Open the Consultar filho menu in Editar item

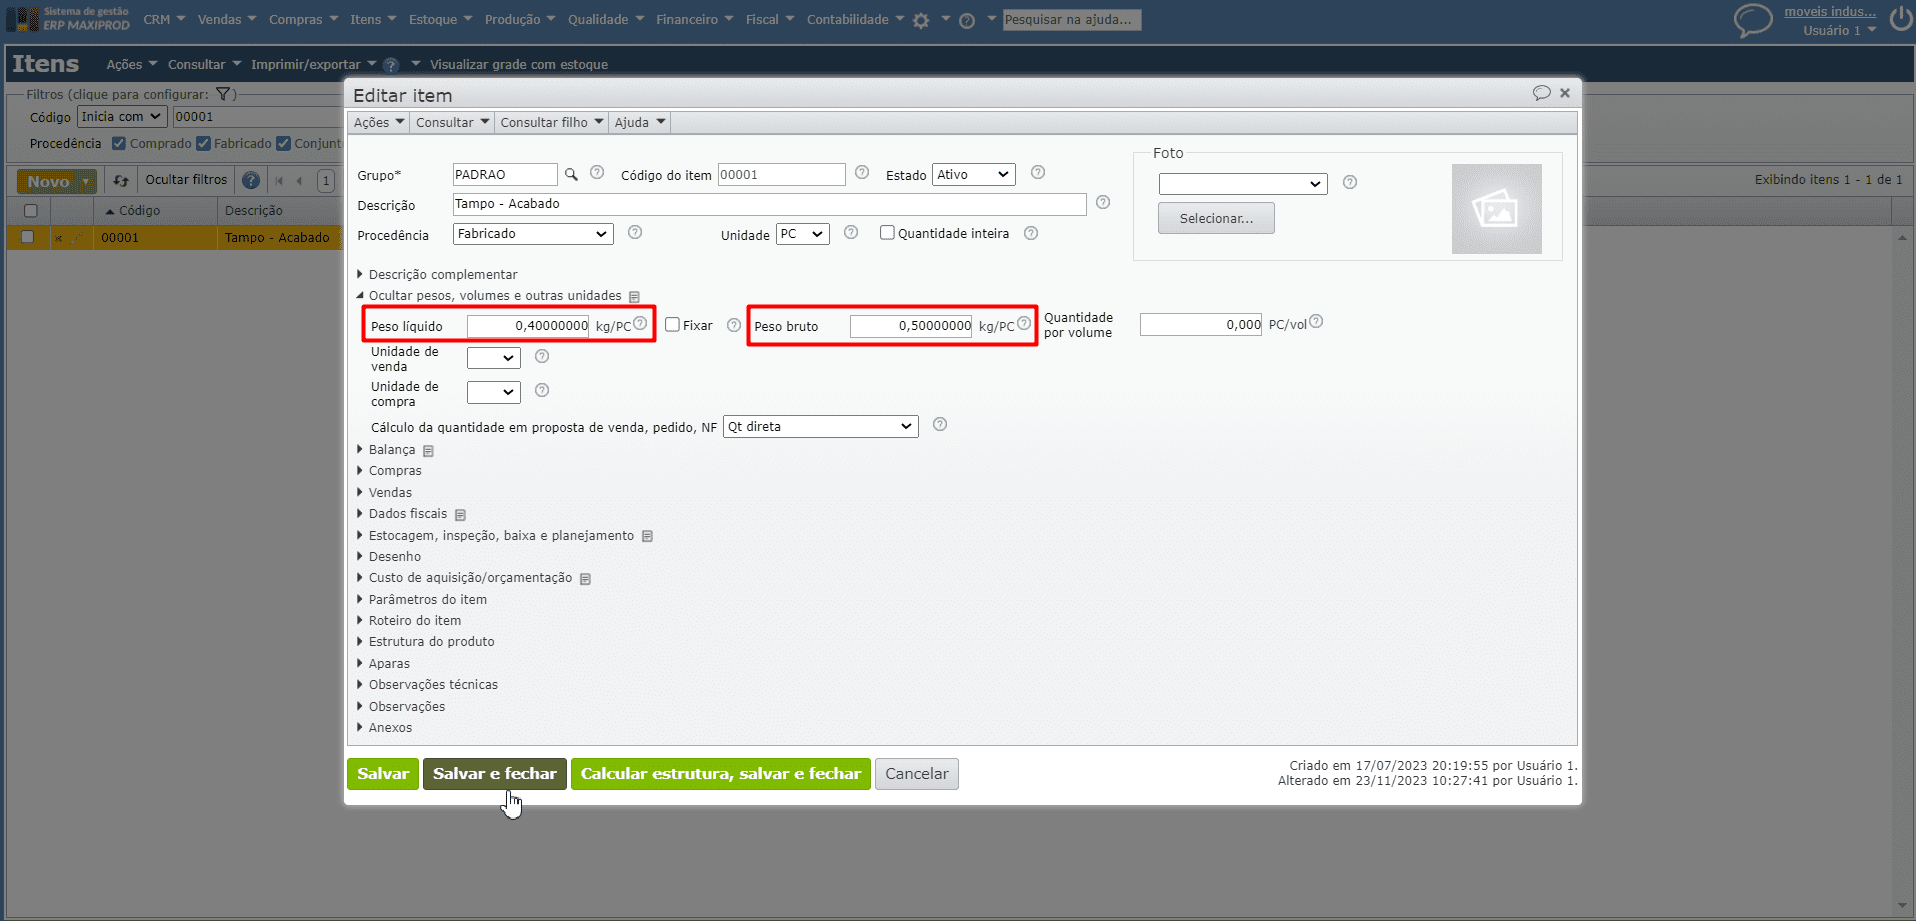click(552, 122)
